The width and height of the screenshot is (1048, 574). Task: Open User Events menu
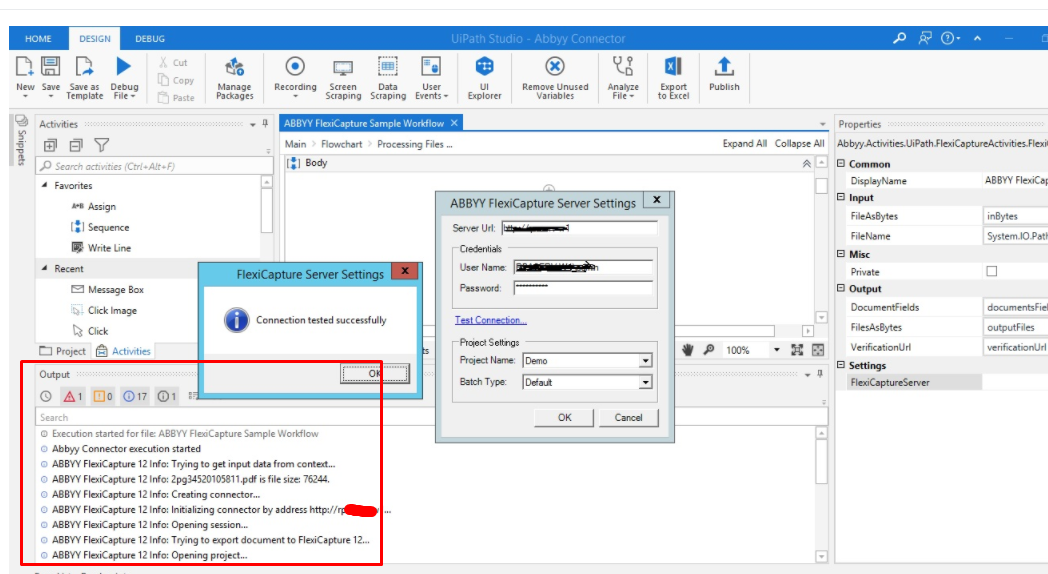(x=431, y=78)
